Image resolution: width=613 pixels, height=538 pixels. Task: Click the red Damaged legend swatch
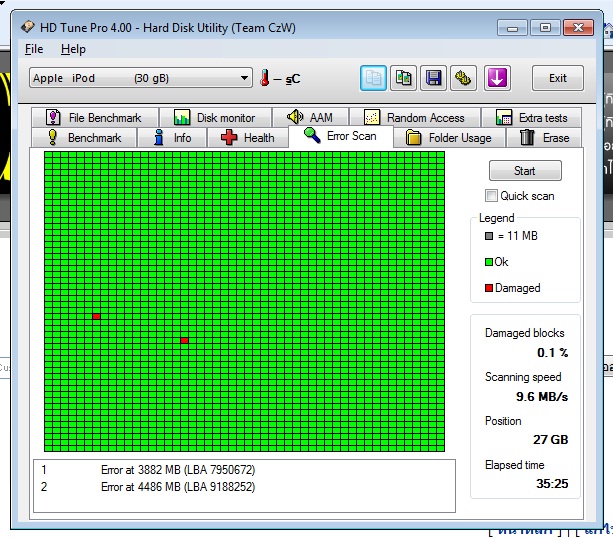pos(489,288)
